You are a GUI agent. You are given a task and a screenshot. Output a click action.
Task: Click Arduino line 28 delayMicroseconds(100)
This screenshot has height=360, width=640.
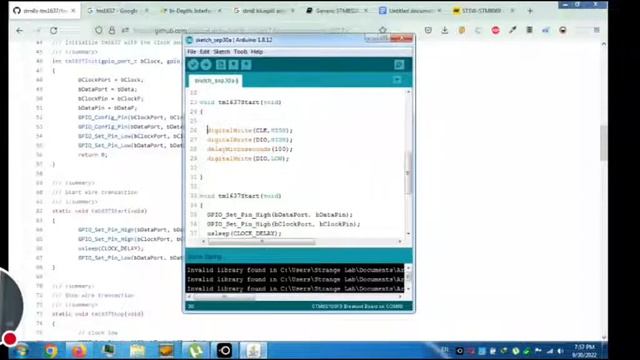[x=249, y=149]
